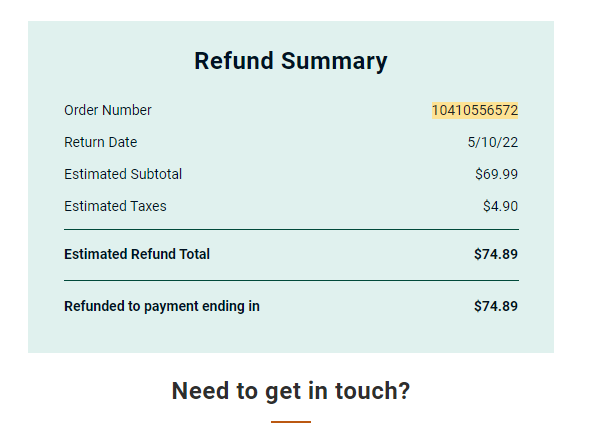Click the Refund Summary heading

click(291, 61)
